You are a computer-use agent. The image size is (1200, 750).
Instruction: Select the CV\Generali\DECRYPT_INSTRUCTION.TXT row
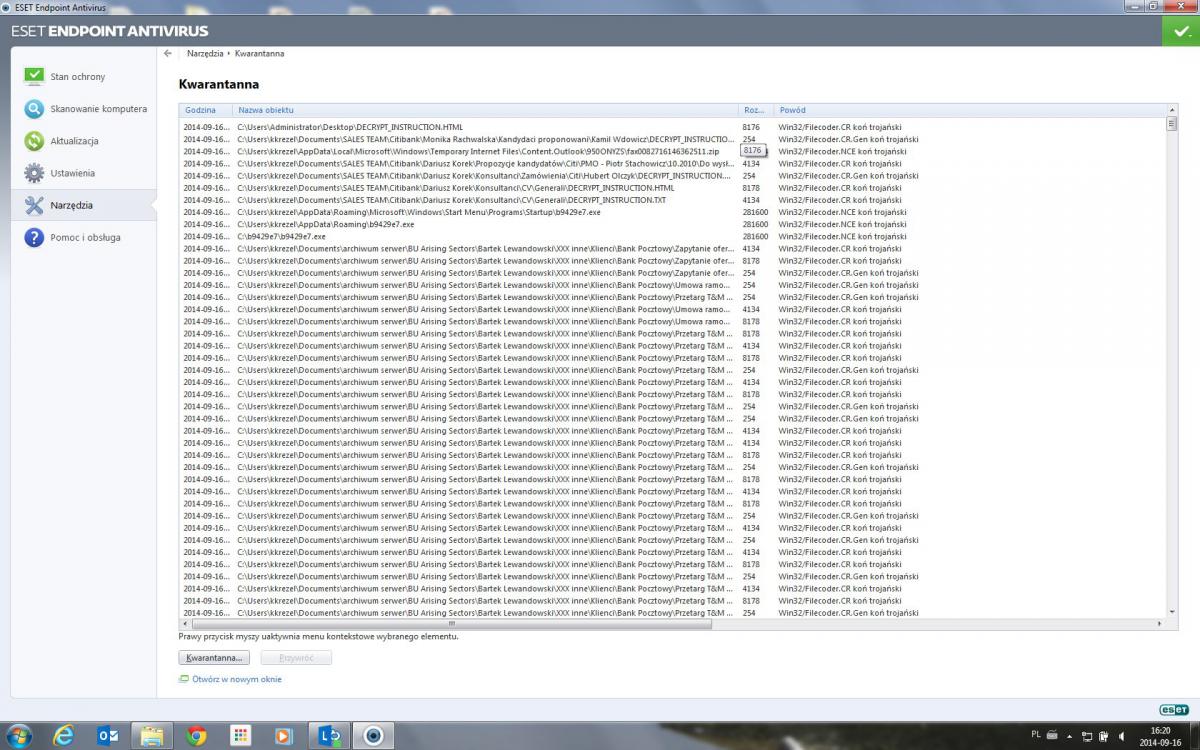click(673, 200)
